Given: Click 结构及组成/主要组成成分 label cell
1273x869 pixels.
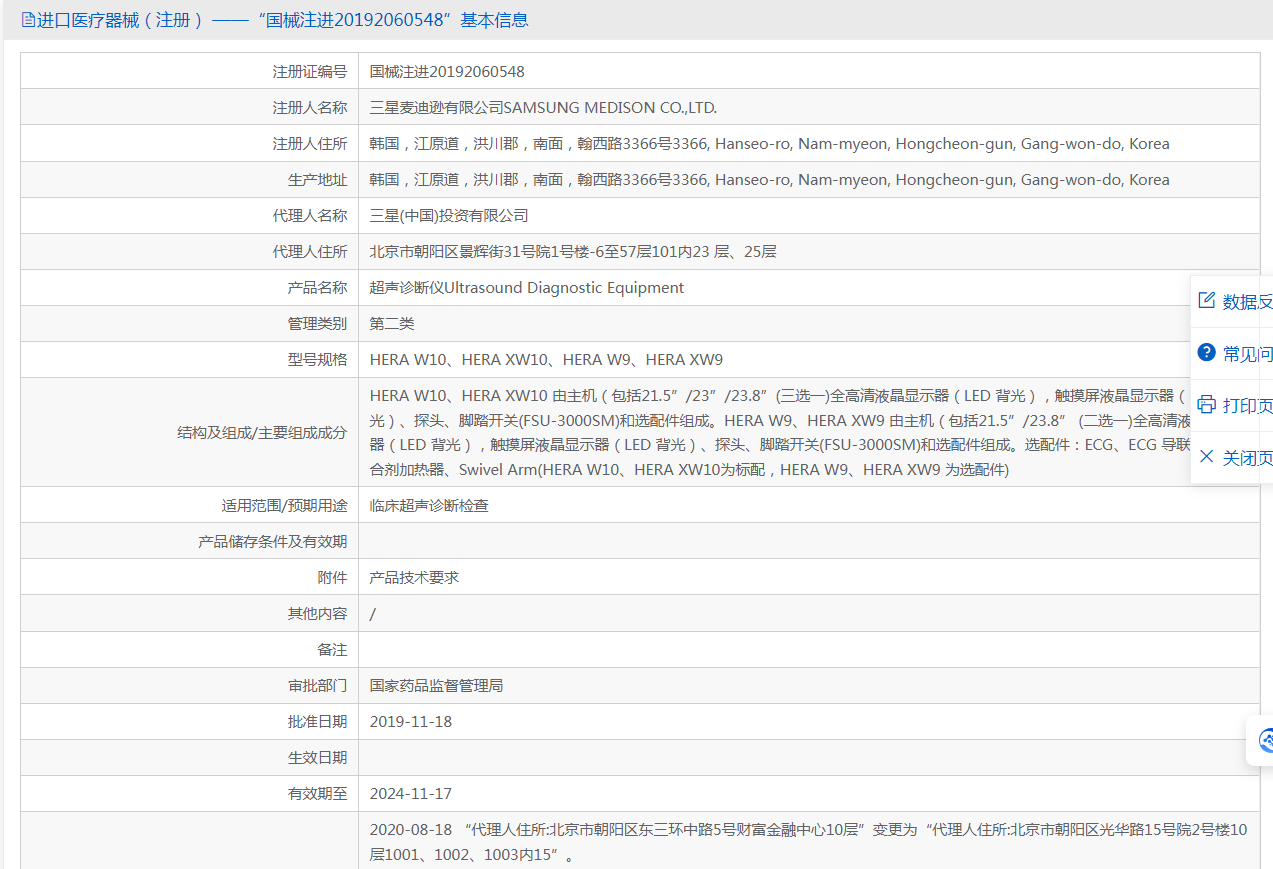Looking at the screenshot, I should [x=190, y=432].
